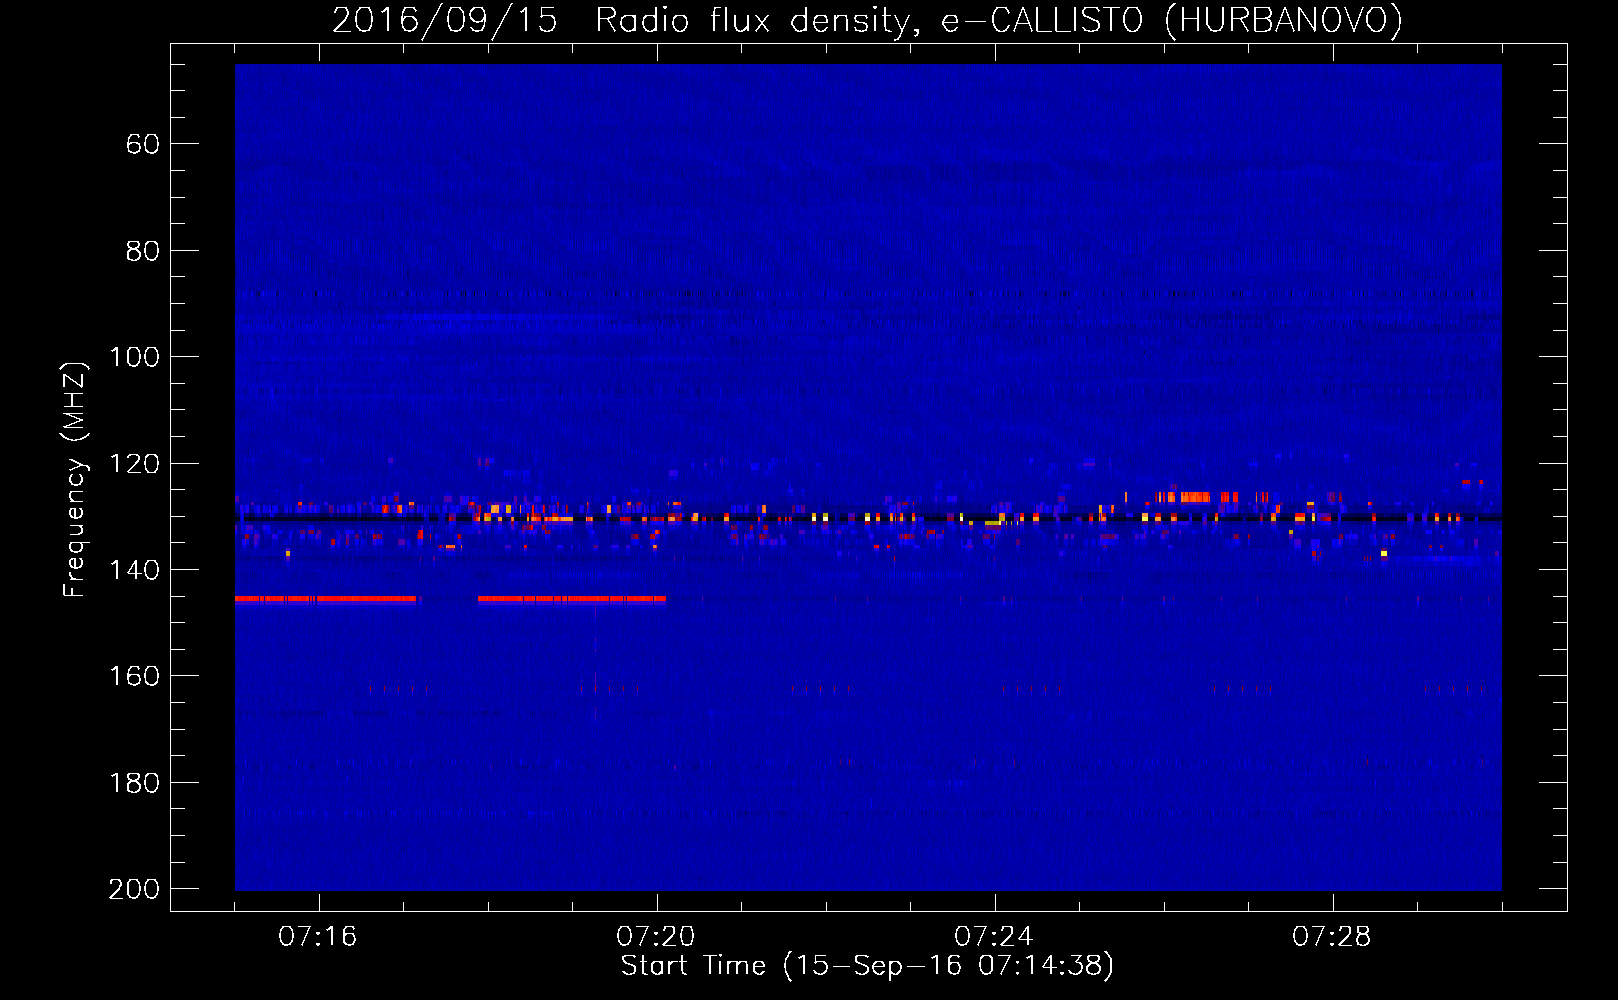The height and width of the screenshot is (1000, 1618).
Task: Click the 200 MHz frequency tick label
Action: pos(134,889)
